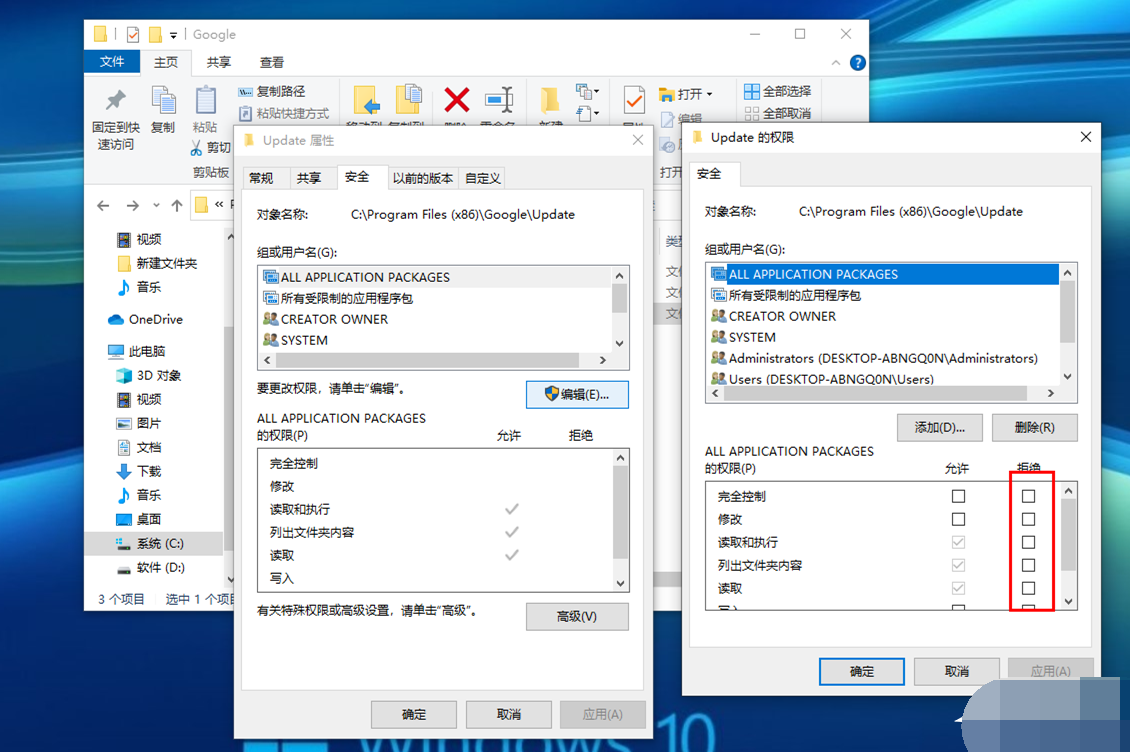Open the File menu tab in Explorer

[112, 62]
